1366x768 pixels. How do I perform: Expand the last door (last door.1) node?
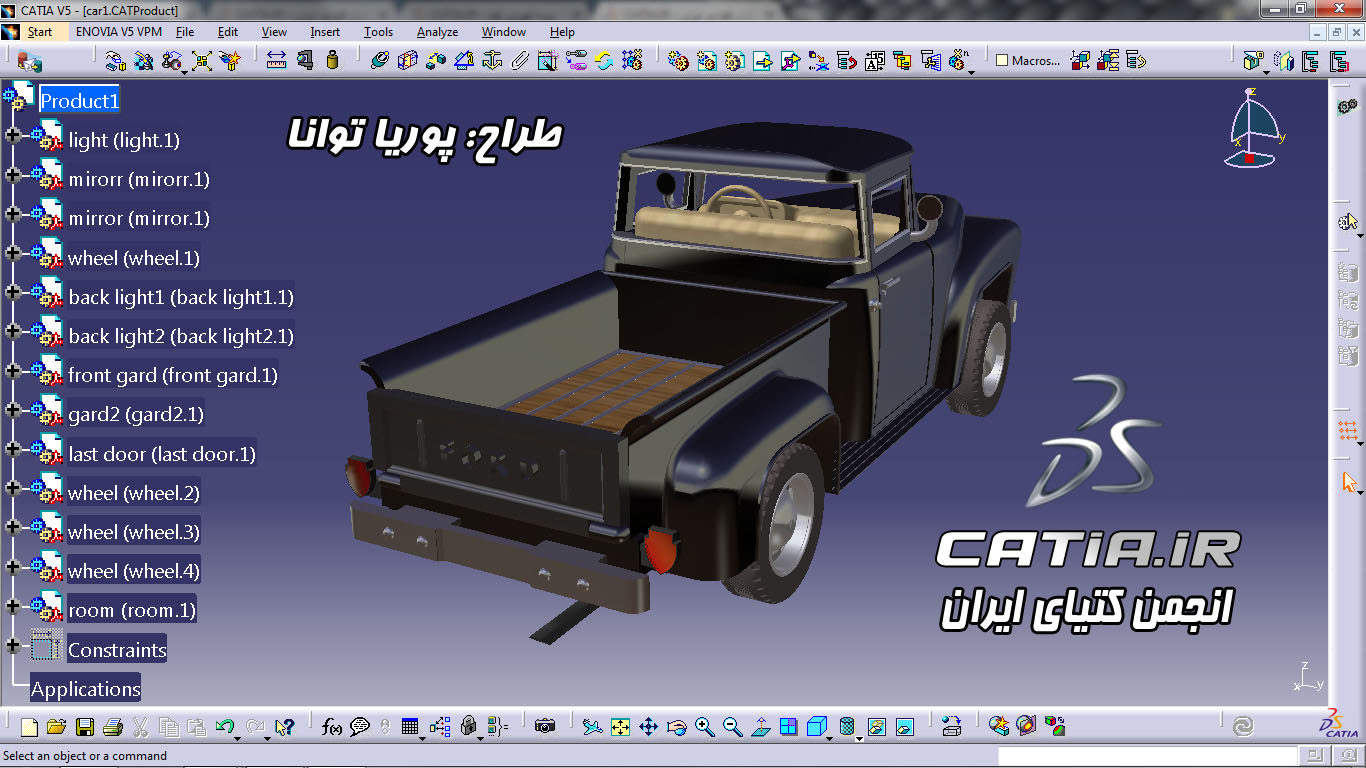tap(13, 448)
